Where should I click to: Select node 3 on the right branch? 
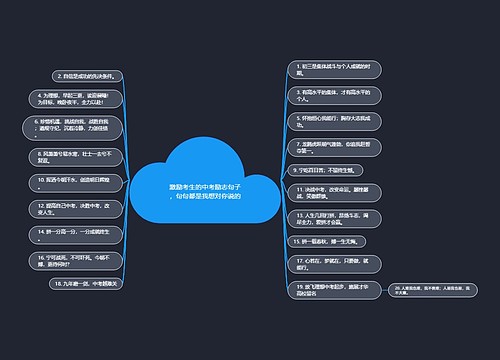click(x=334, y=96)
